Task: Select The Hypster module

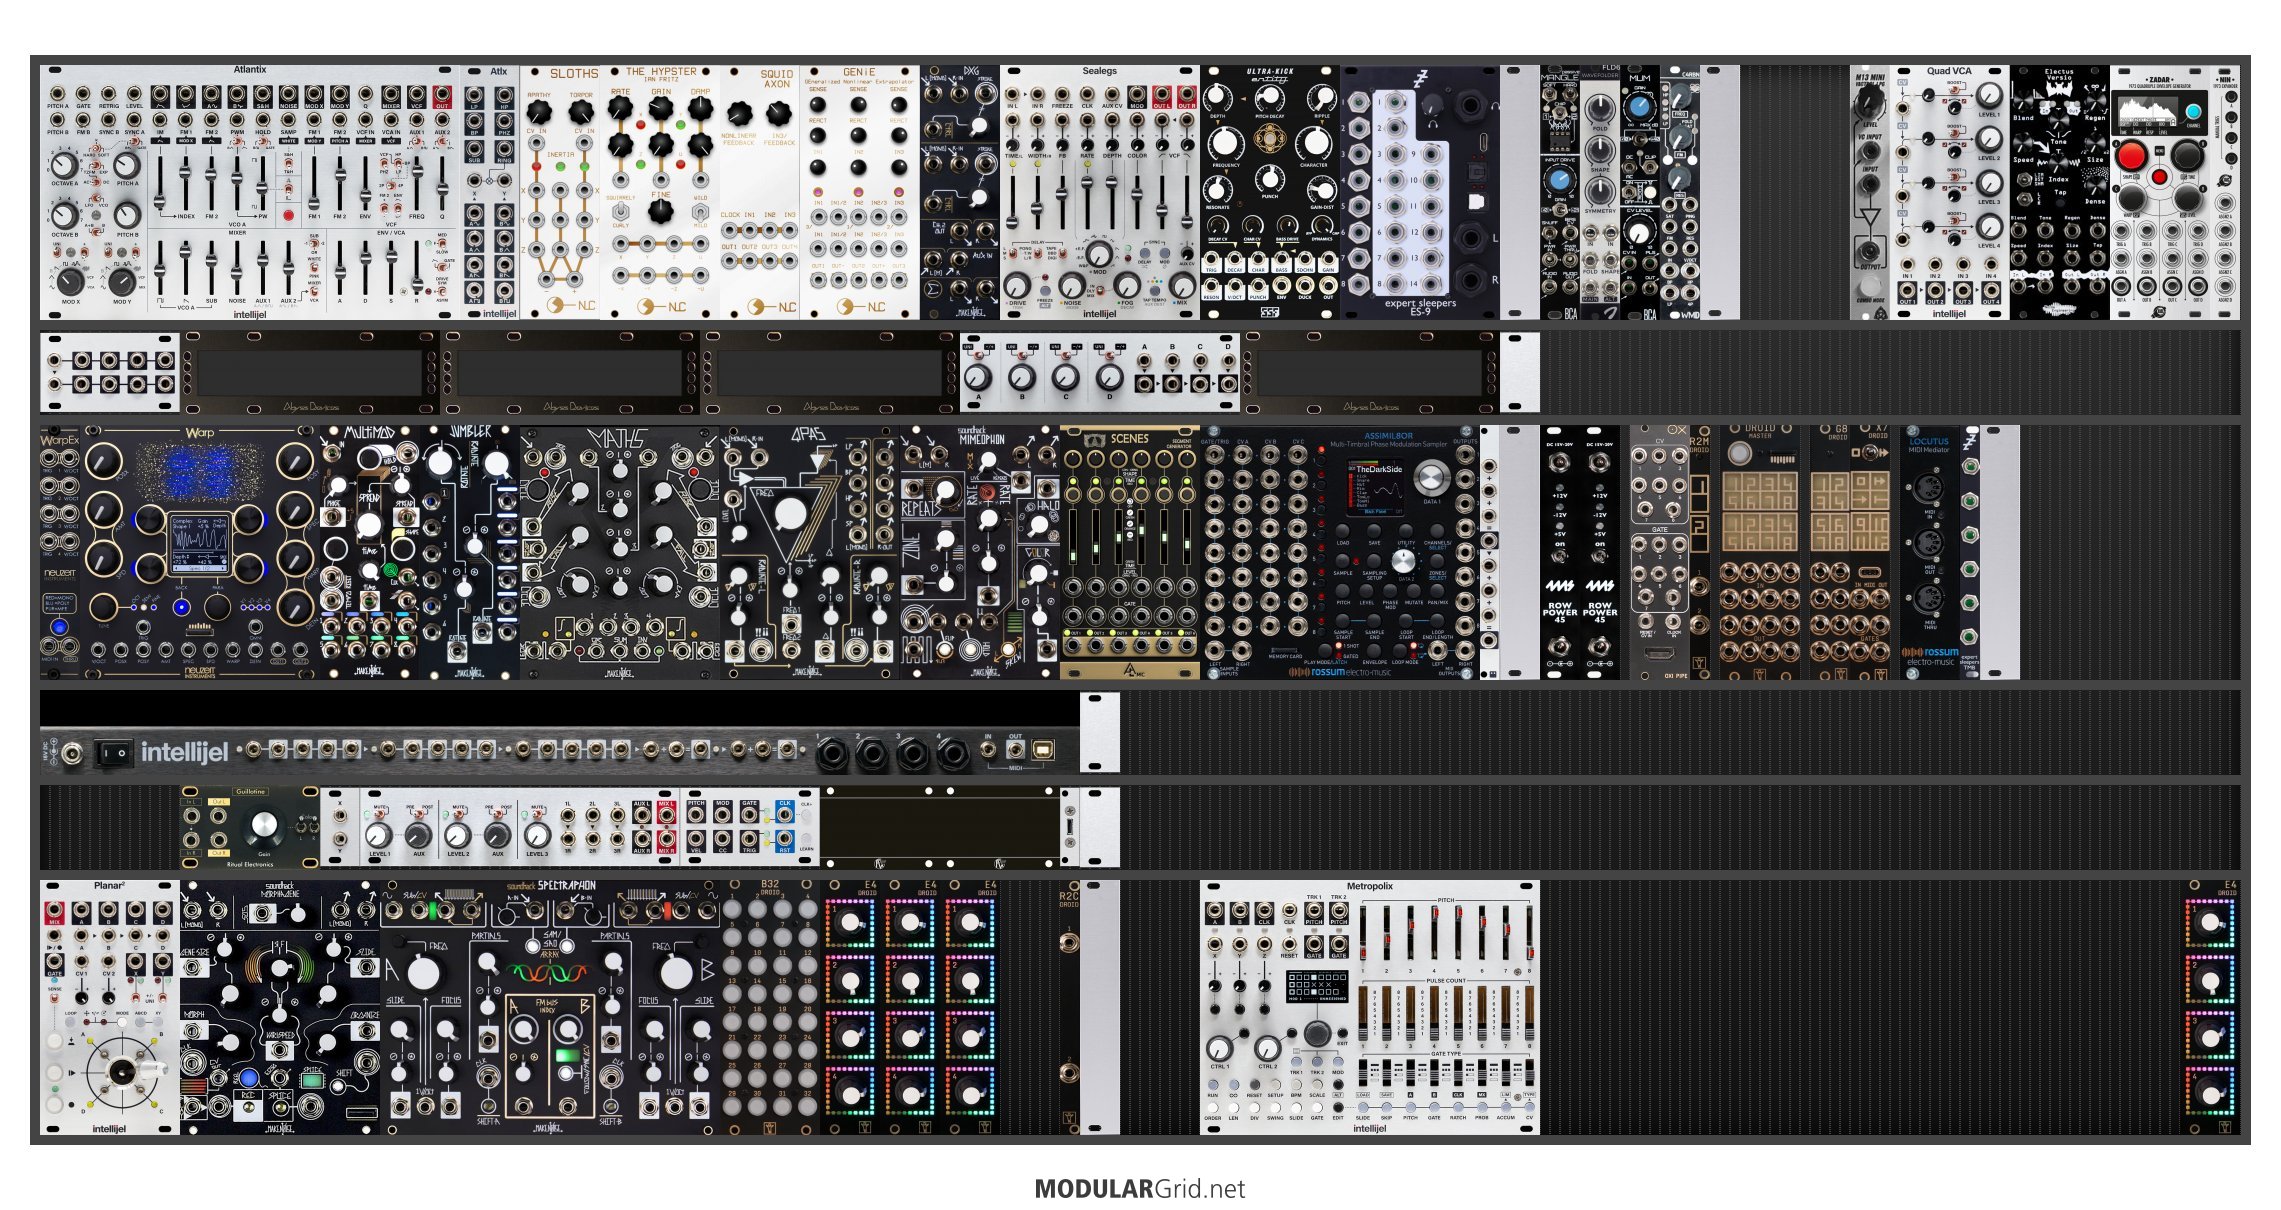Action: (660, 192)
